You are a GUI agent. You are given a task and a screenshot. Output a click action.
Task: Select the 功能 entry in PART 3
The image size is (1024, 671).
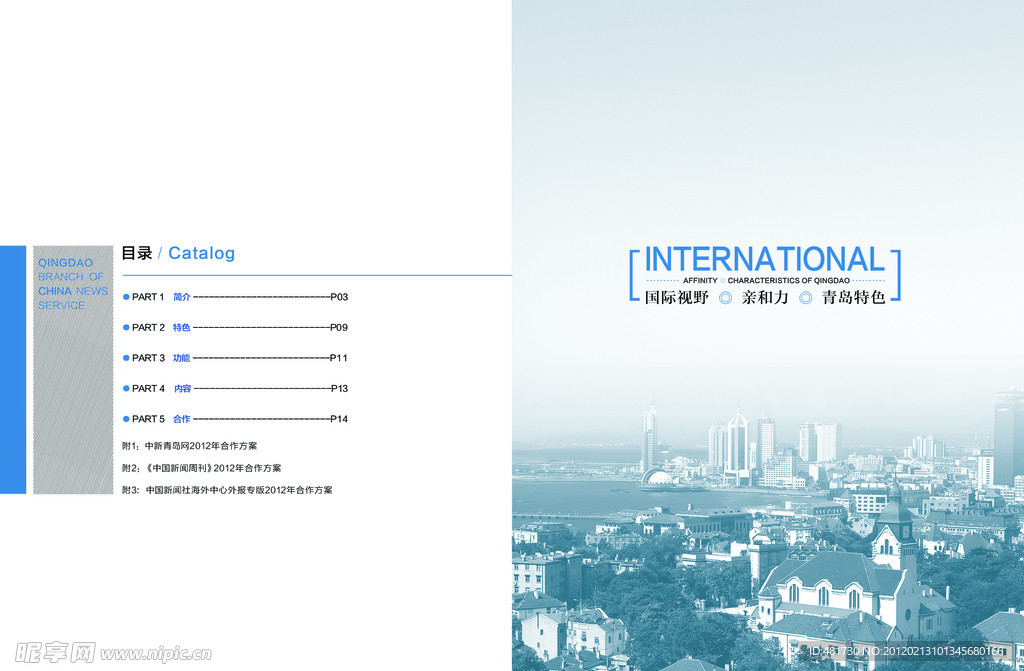tap(181, 358)
